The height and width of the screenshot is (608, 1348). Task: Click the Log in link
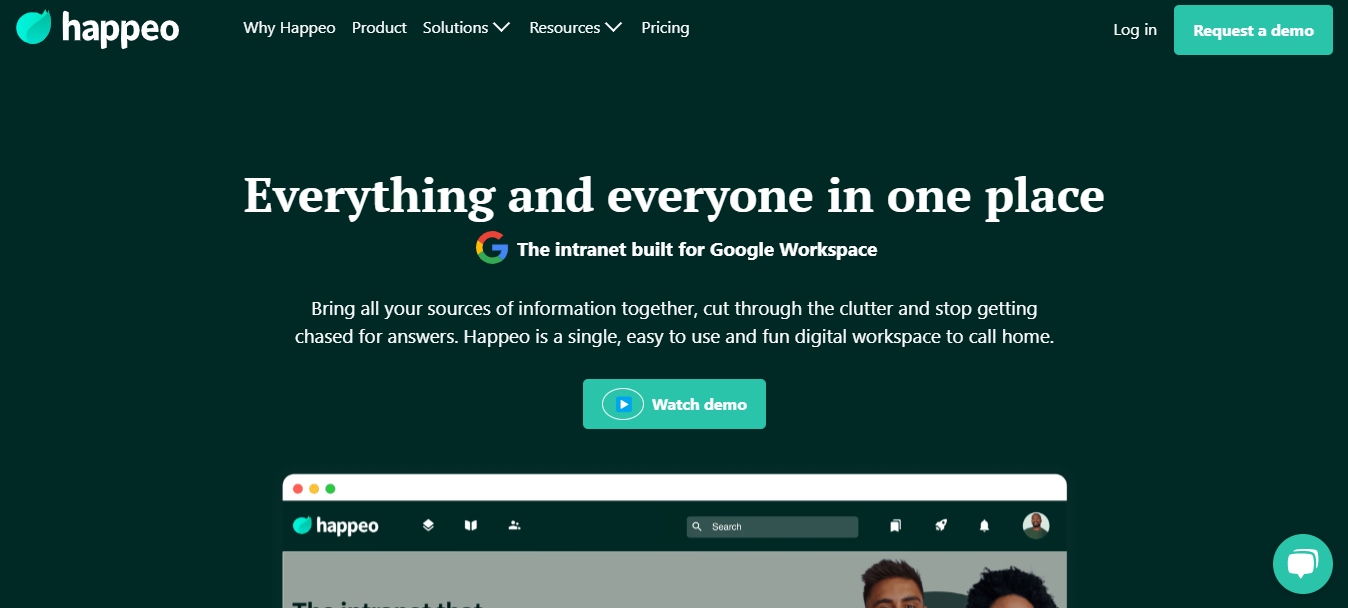(x=1135, y=30)
